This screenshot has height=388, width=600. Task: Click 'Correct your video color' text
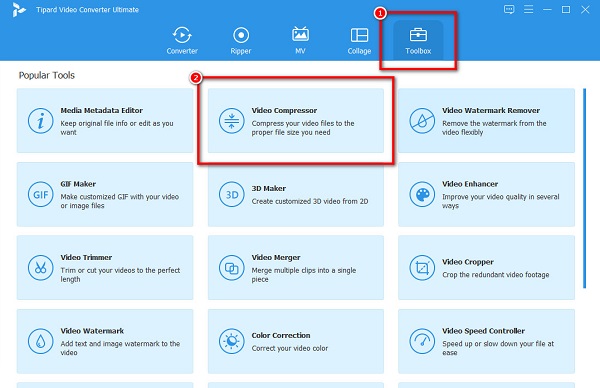pos(290,348)
